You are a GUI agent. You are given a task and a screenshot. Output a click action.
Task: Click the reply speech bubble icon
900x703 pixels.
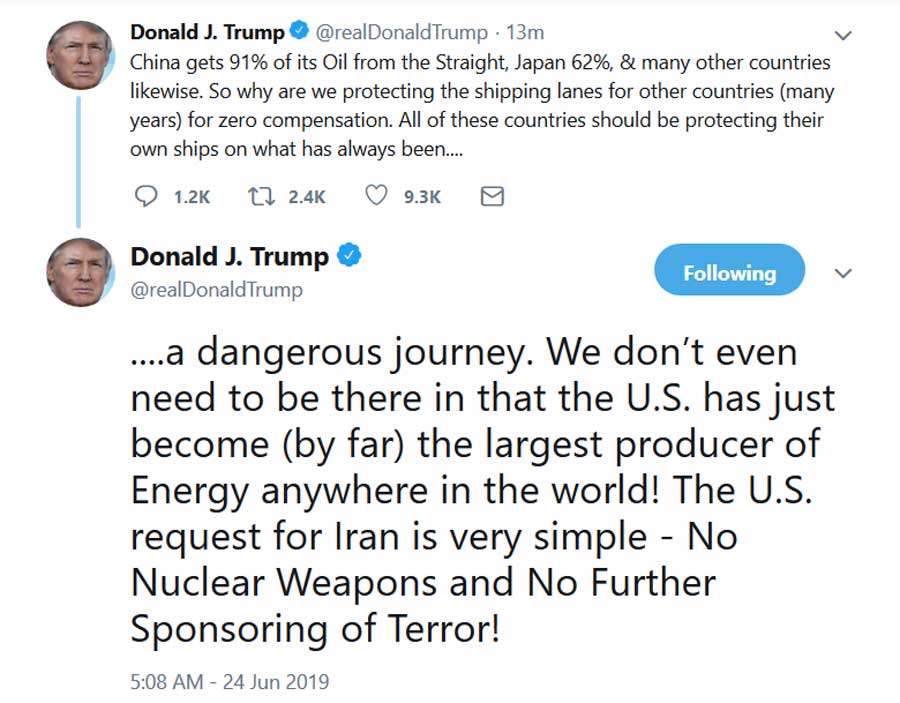pyautogui.click(x=146, y=197)
